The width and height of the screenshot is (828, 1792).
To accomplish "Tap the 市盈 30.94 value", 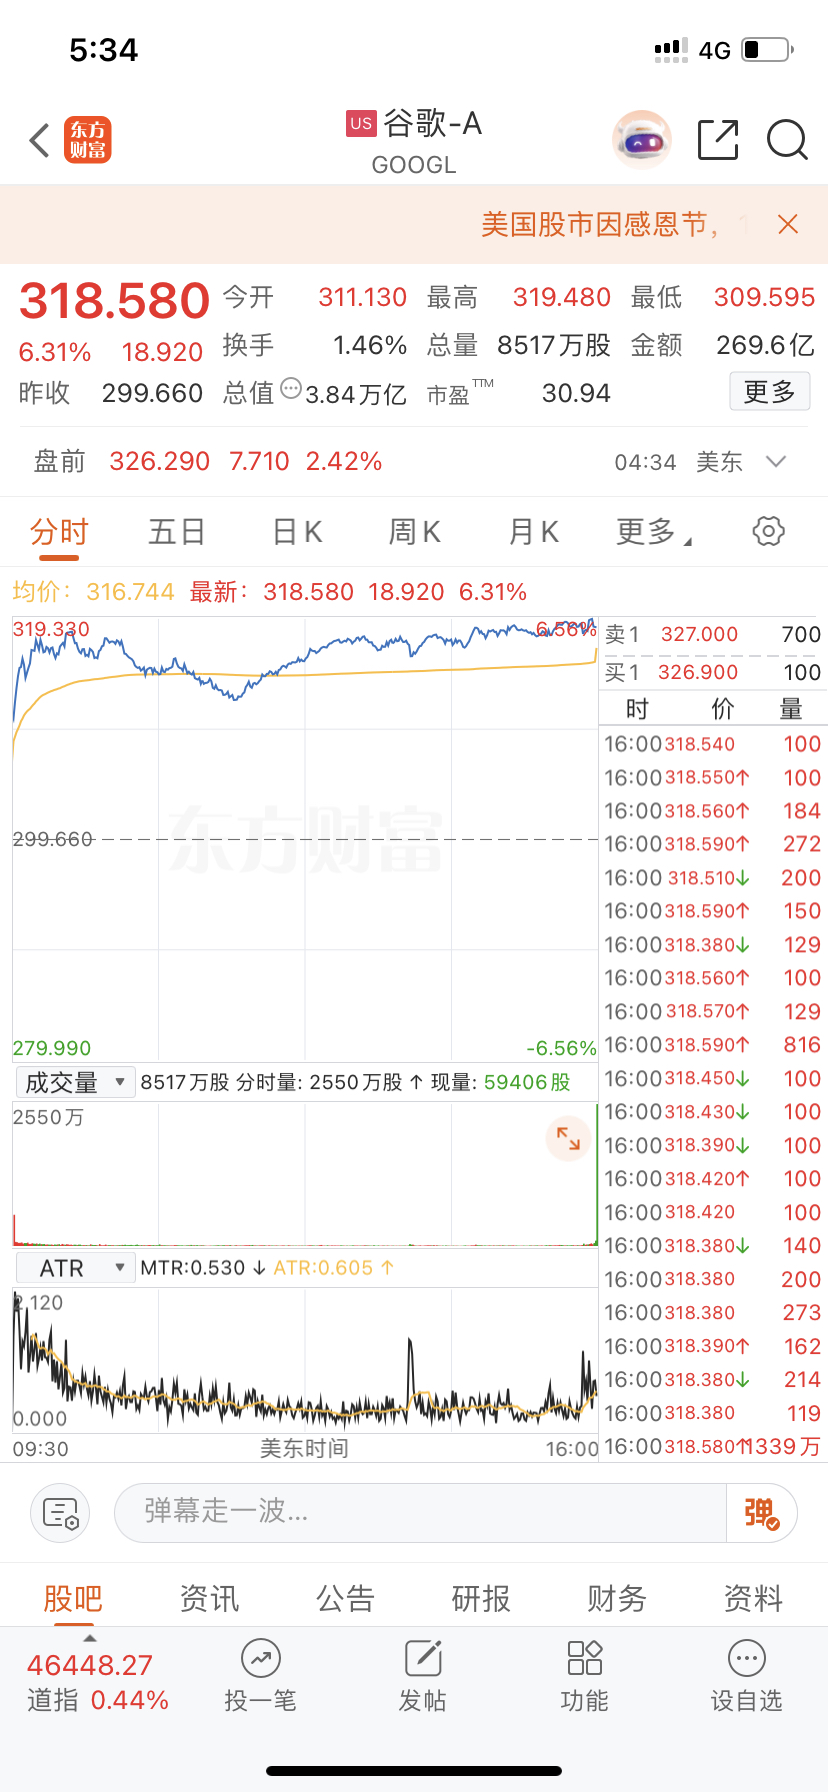I will click(x=576, y=394).
